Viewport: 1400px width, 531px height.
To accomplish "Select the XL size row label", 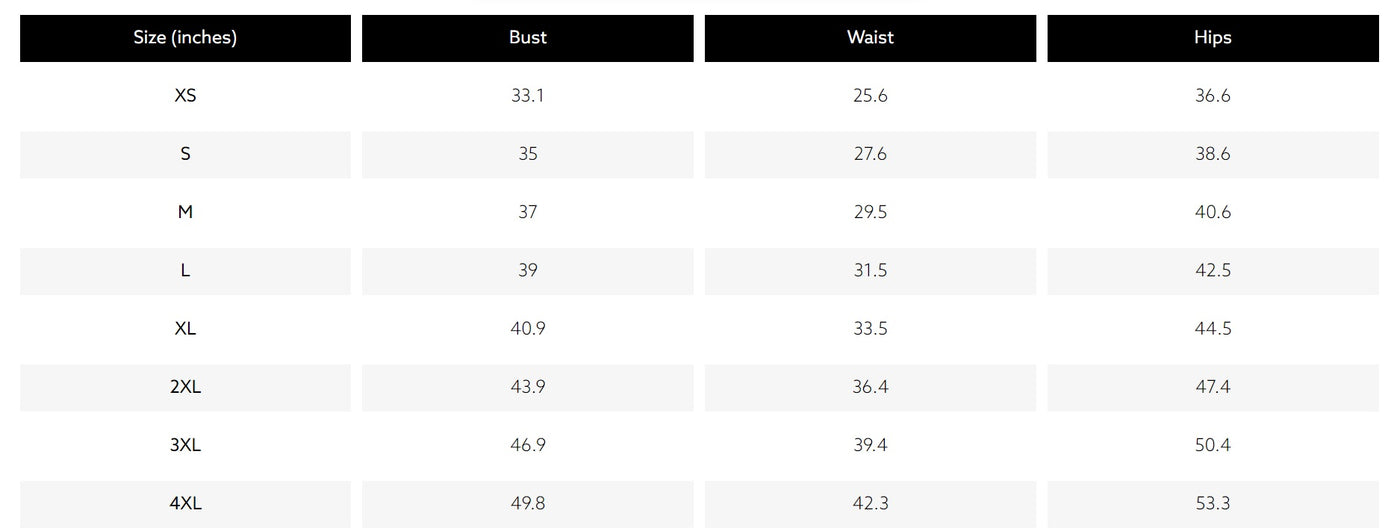I will (x=185, y=328).
